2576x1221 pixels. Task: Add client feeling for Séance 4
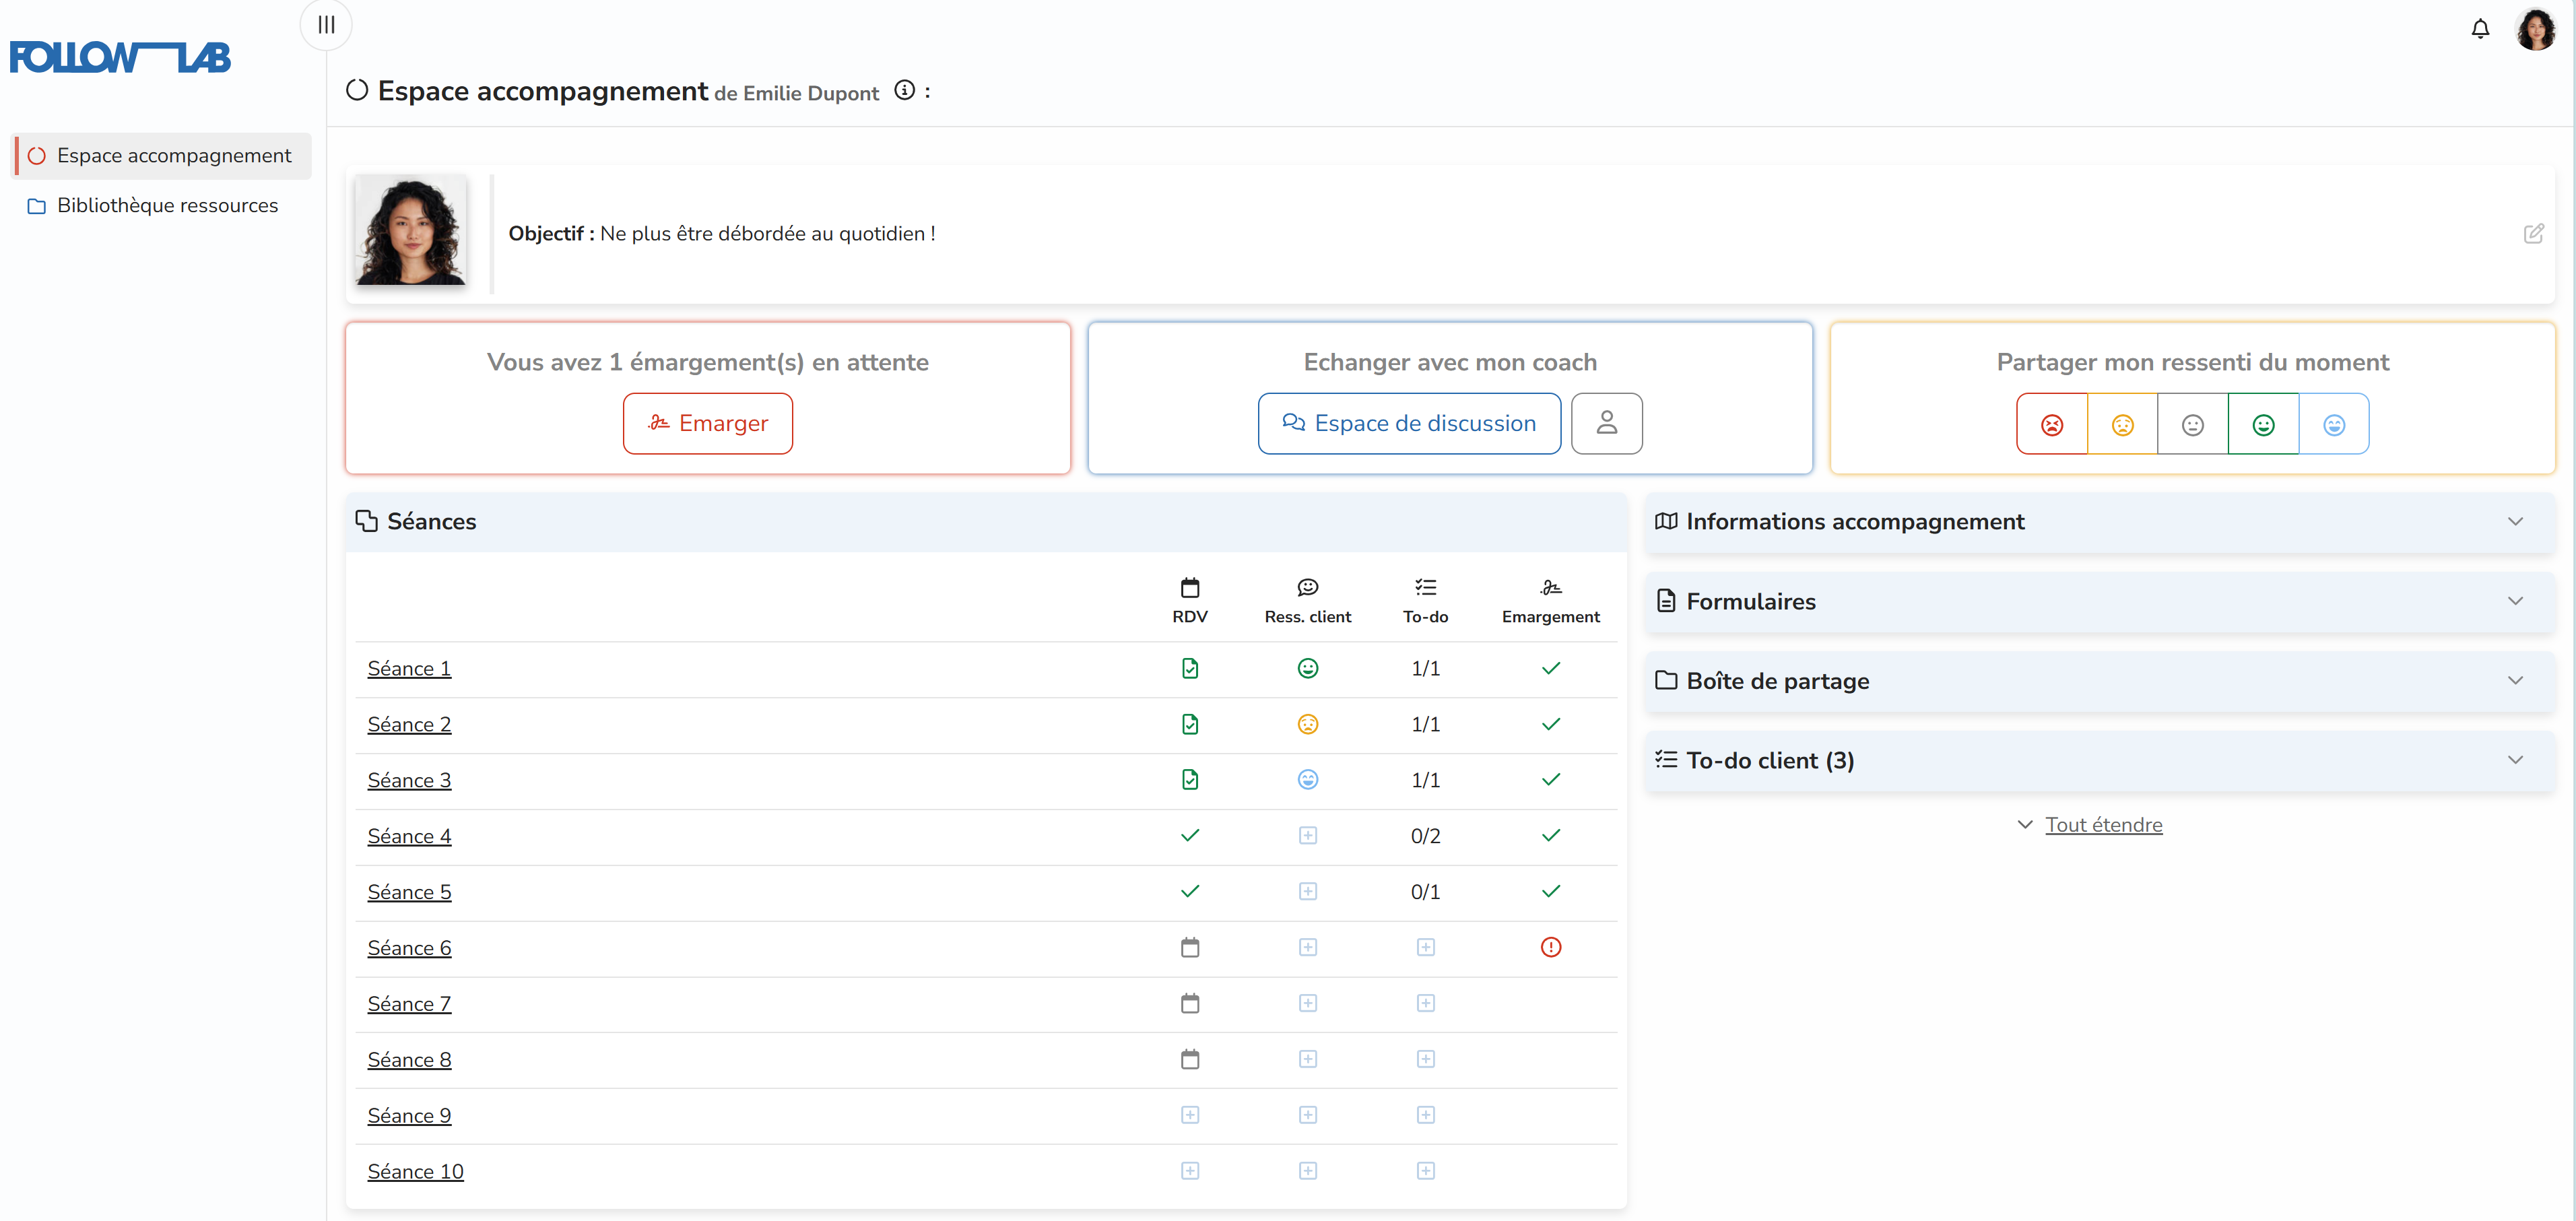tap(1307, 835)
